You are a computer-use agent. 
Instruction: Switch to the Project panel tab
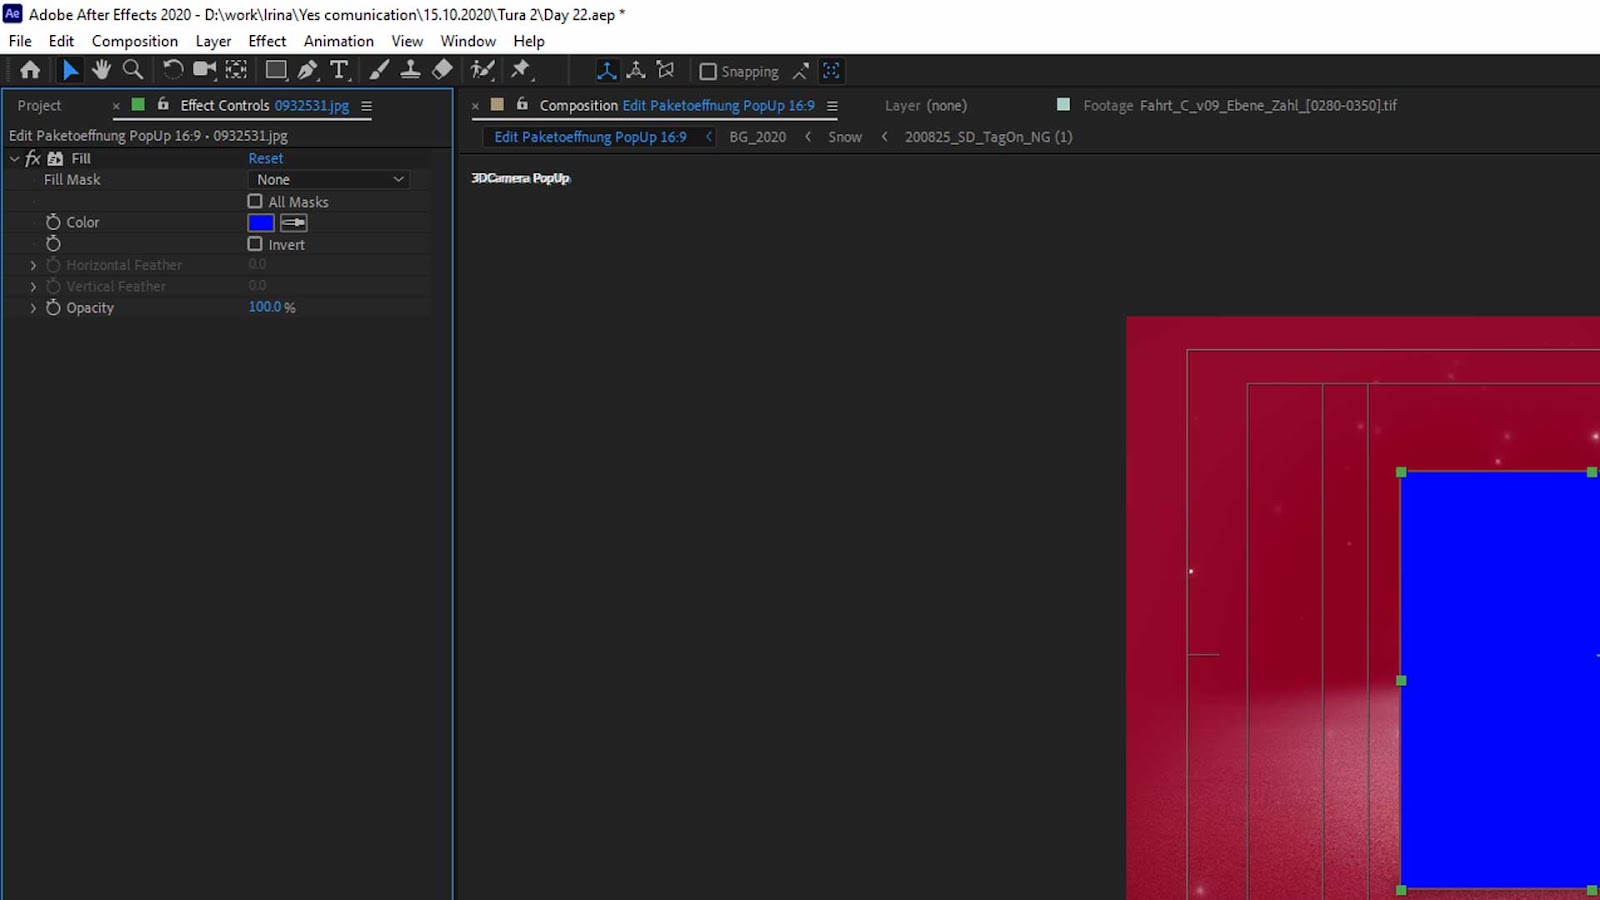pyautogui.click(x=39, y=105)
